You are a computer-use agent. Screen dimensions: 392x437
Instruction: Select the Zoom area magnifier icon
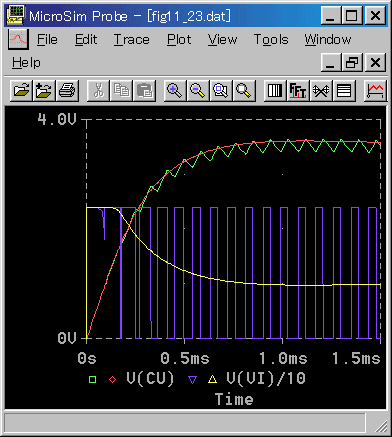tap(221, 90)
